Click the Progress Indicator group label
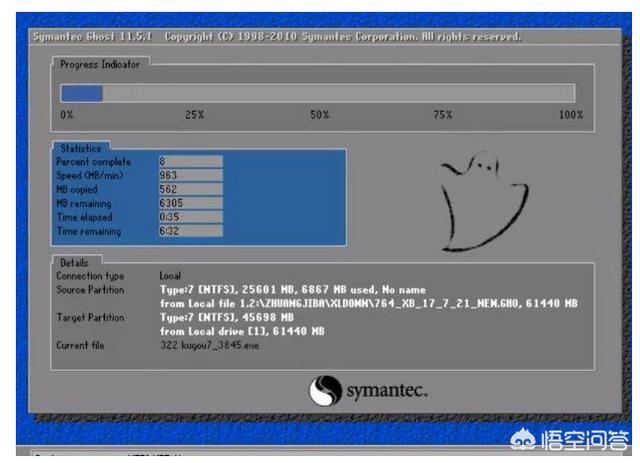The width and height of the screenshot is (640, 463). 100,64
